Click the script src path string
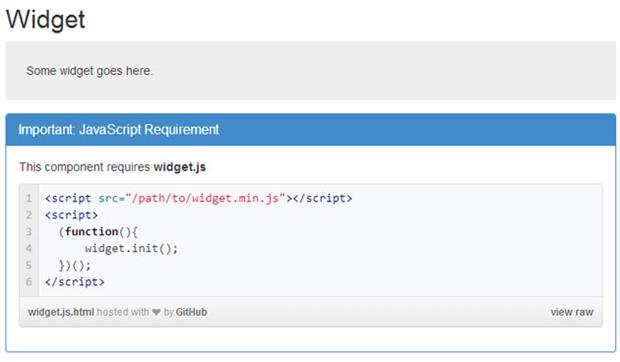This screenshot has width=620, height=362. 205,198
